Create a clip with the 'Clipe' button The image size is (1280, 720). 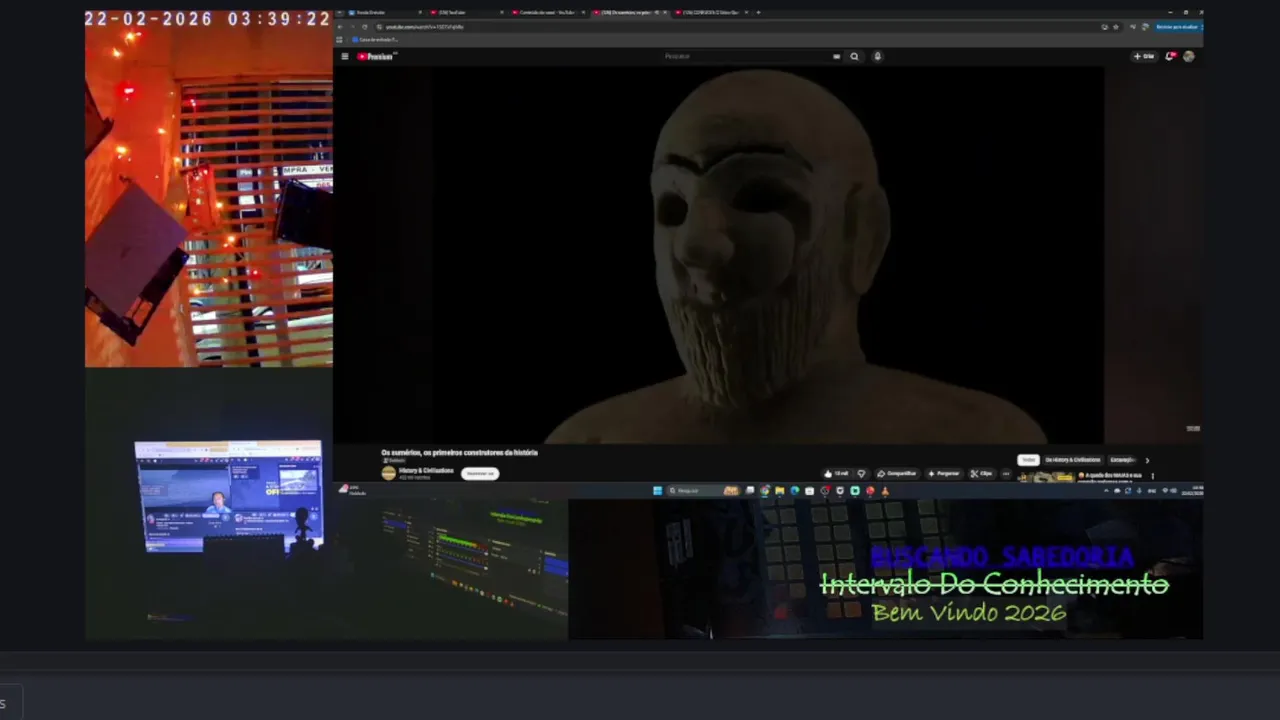pyautogui.click(x=982, y=473)
